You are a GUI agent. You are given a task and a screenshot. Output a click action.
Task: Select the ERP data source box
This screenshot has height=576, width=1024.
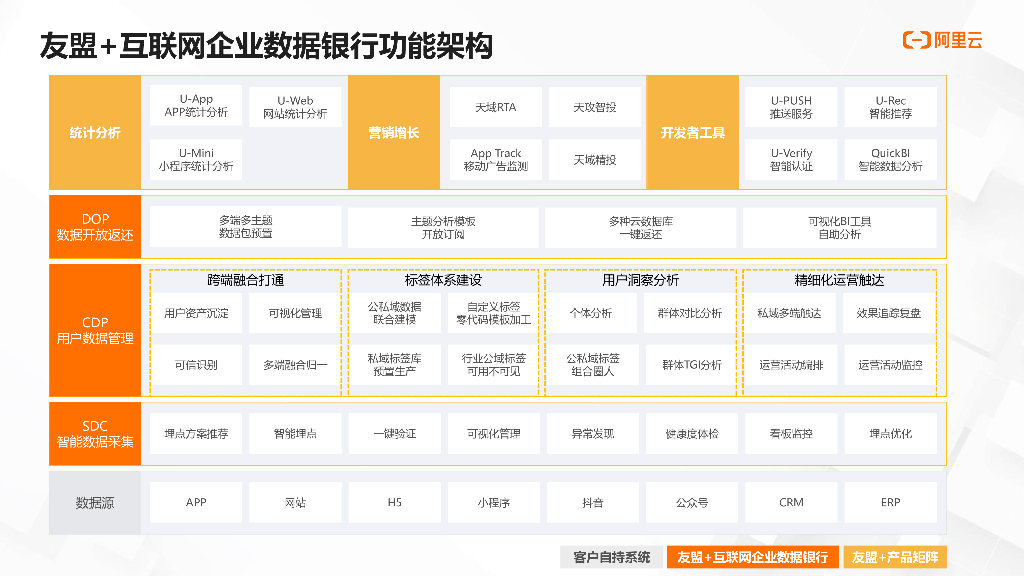(891, 502)
